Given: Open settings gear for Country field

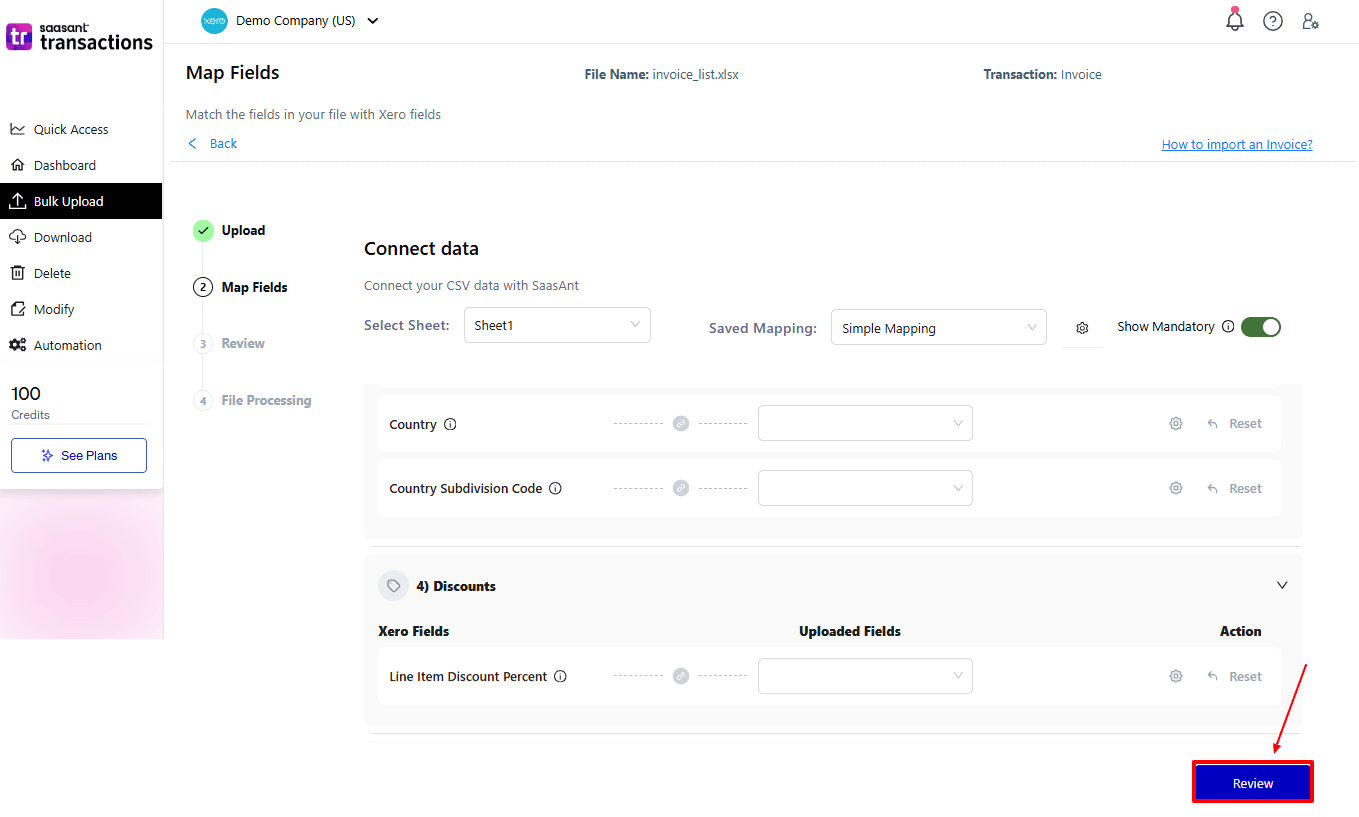Looking at the screenshot, I should pyautogui.click(x=1176, y=424).
